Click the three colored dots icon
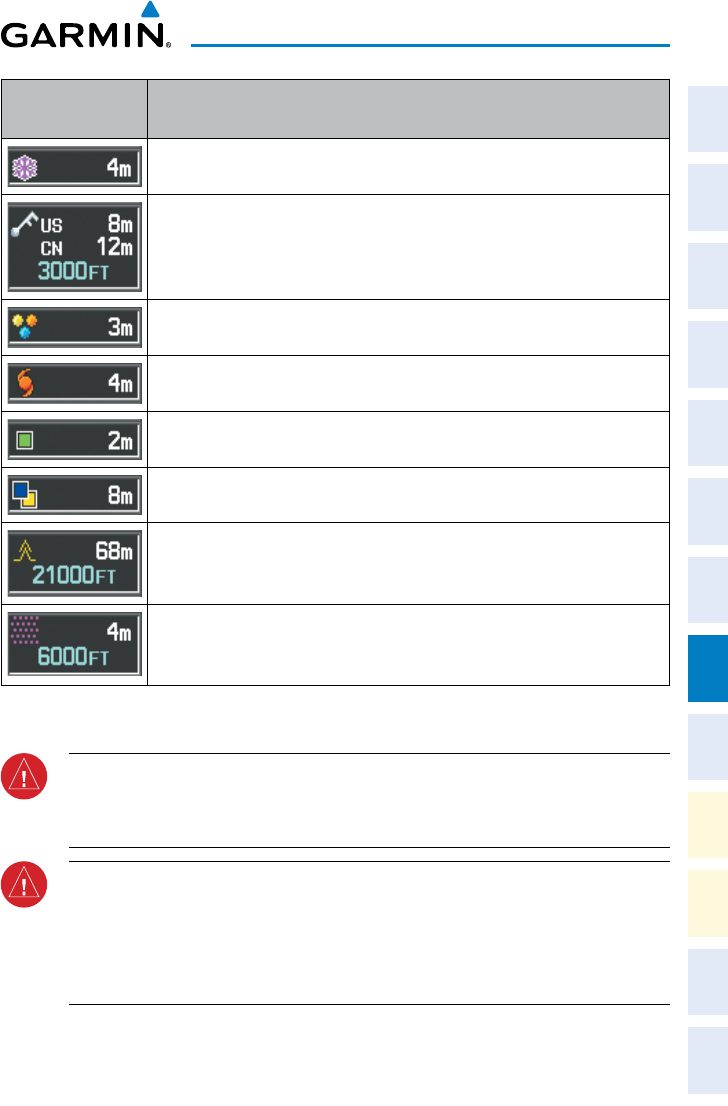This screenshot has width=728, height=1106. tap(24, 327)
